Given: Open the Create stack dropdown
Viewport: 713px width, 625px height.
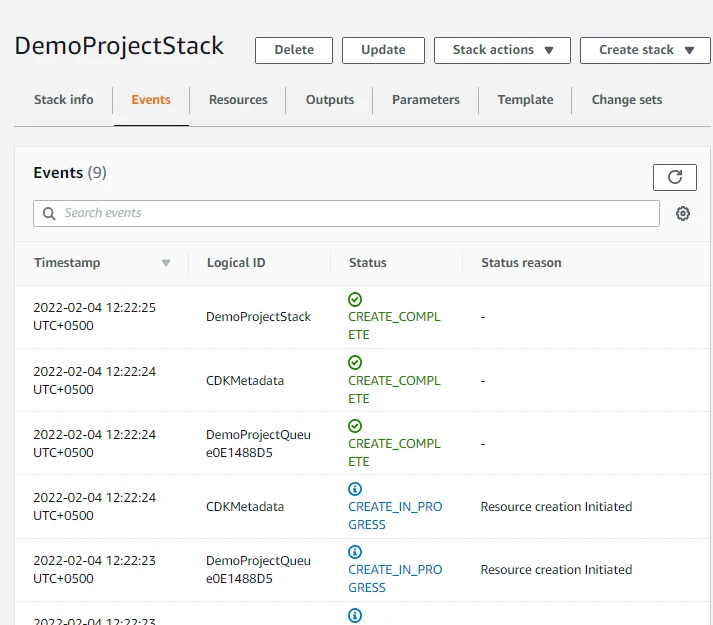Looking at the screenshot, I should (645, 50).
